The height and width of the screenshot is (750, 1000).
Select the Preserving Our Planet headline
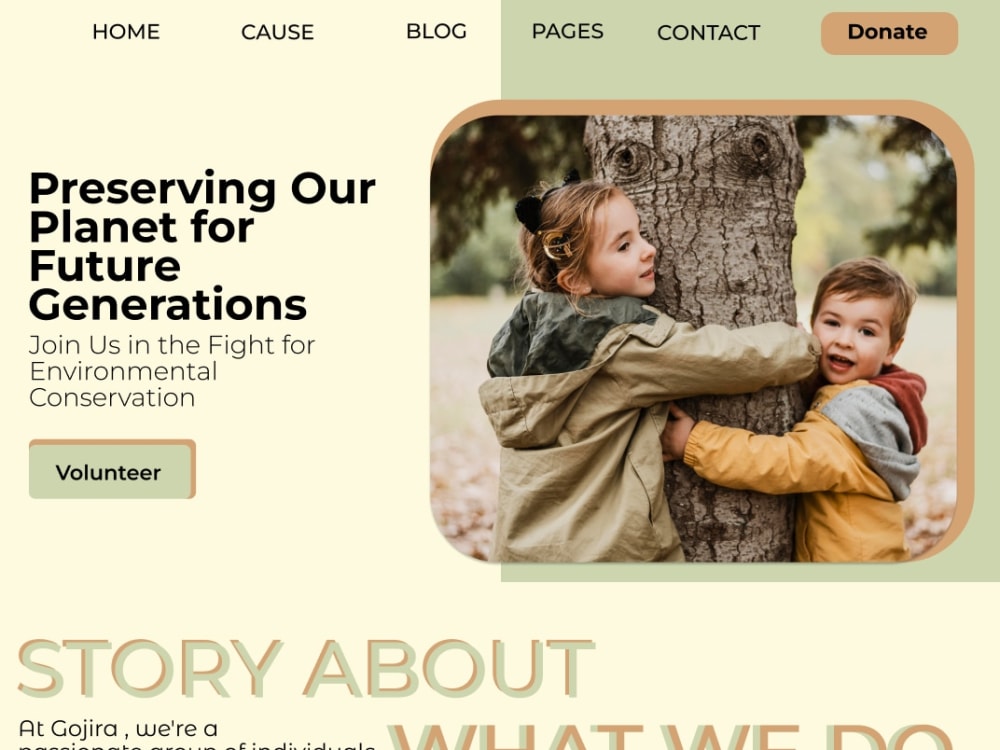202,246
